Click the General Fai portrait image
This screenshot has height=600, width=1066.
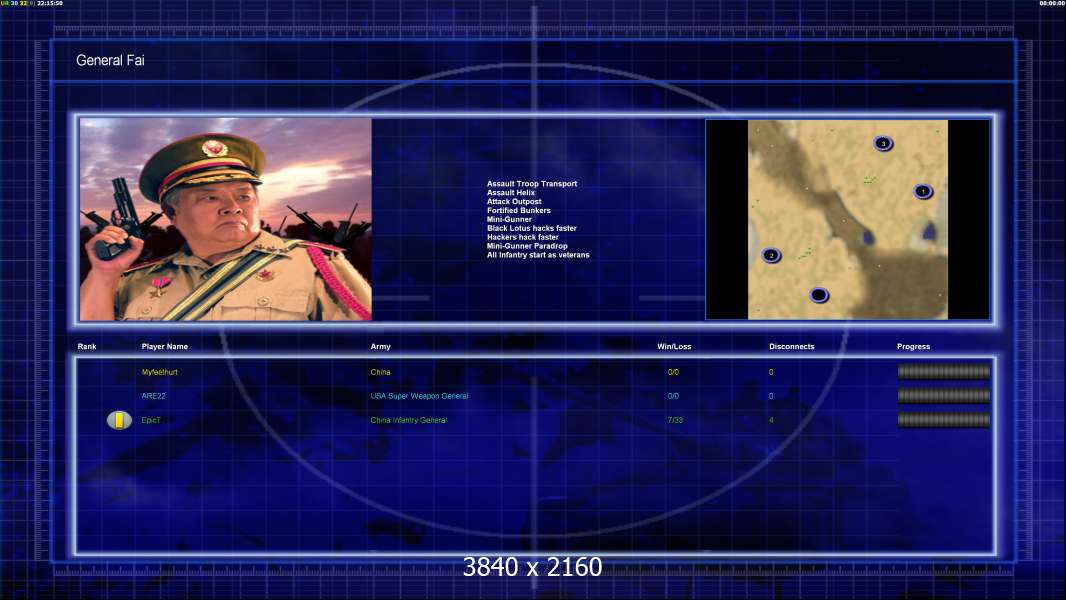tap(226, 219)
